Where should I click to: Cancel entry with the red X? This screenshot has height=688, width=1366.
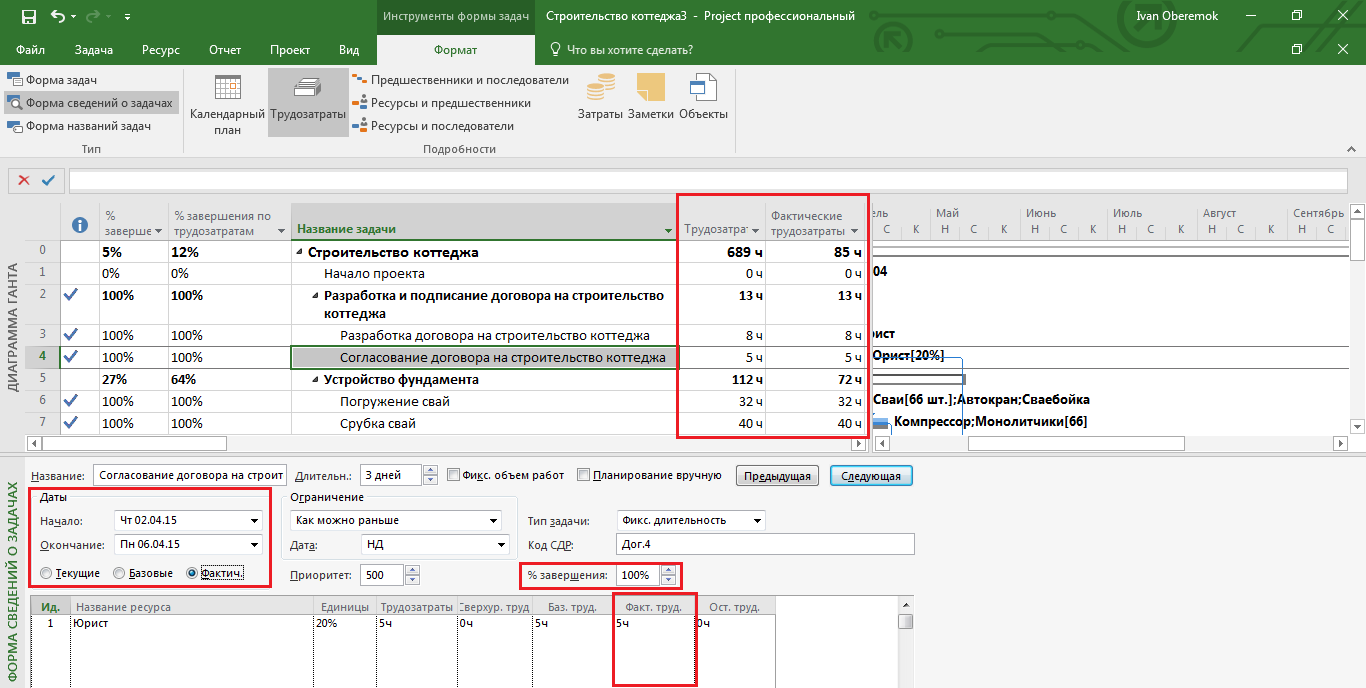[24, 180]
